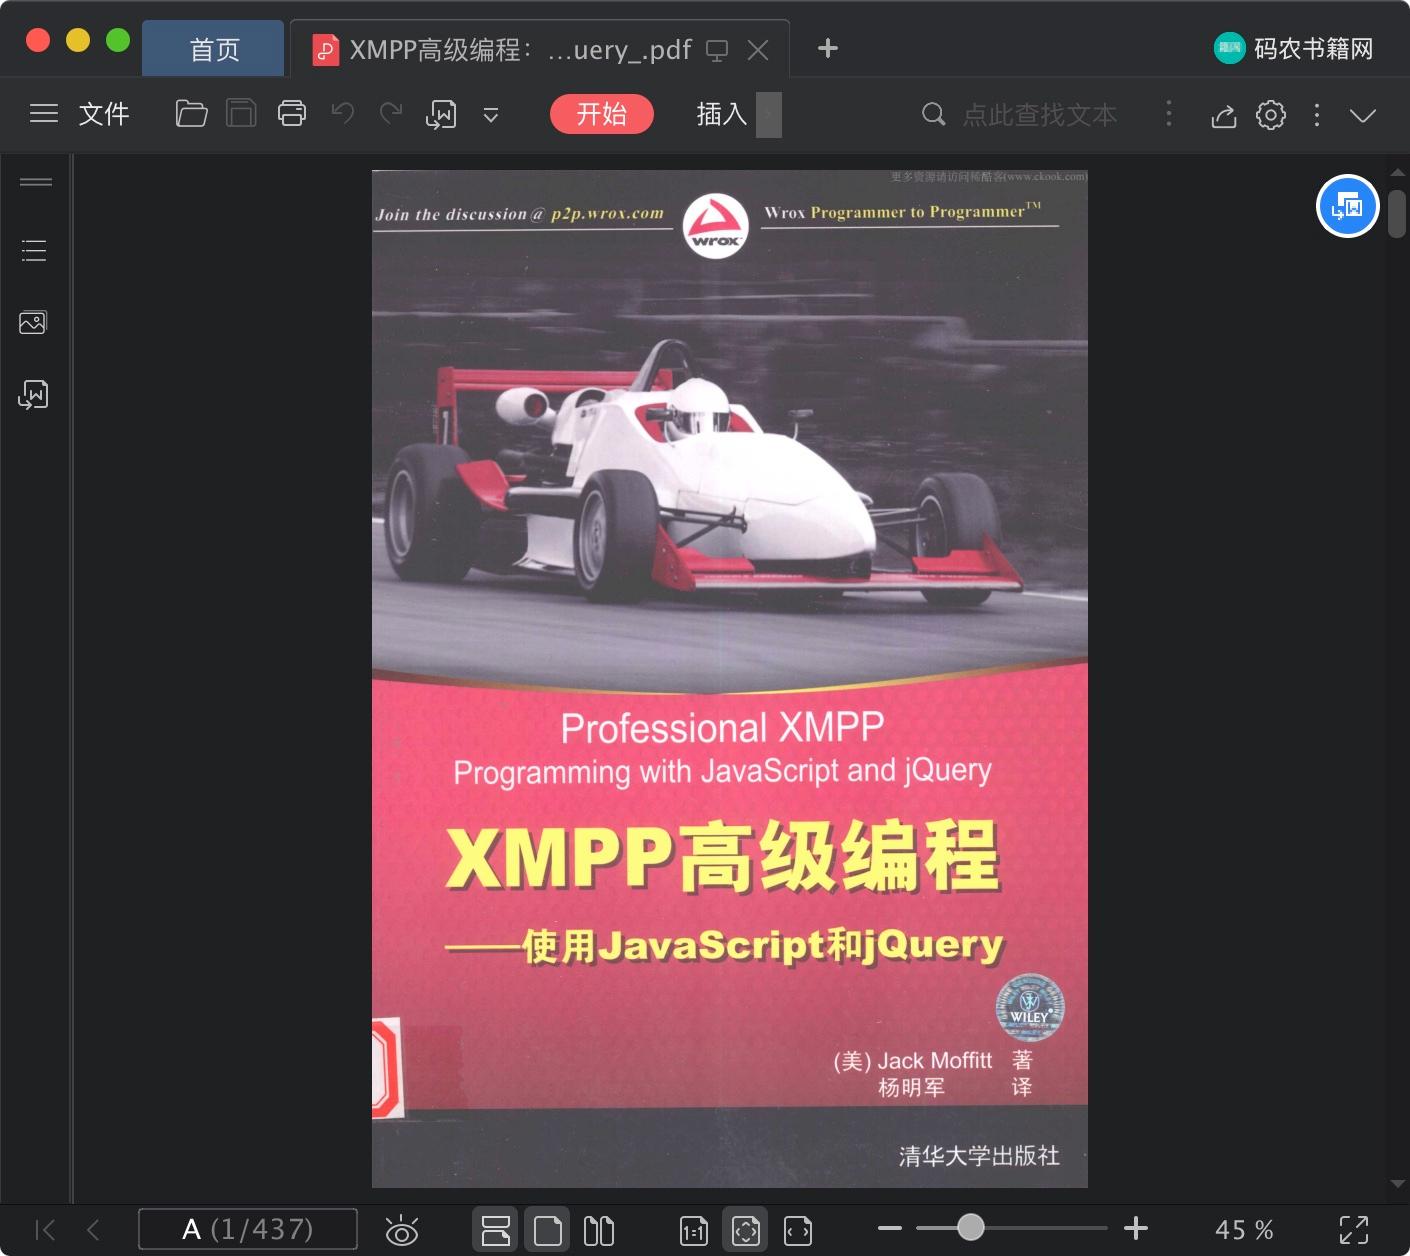This screenshot has height=1256, width=1410.
Task: Select single page view mode
Action: (548, 1230)
